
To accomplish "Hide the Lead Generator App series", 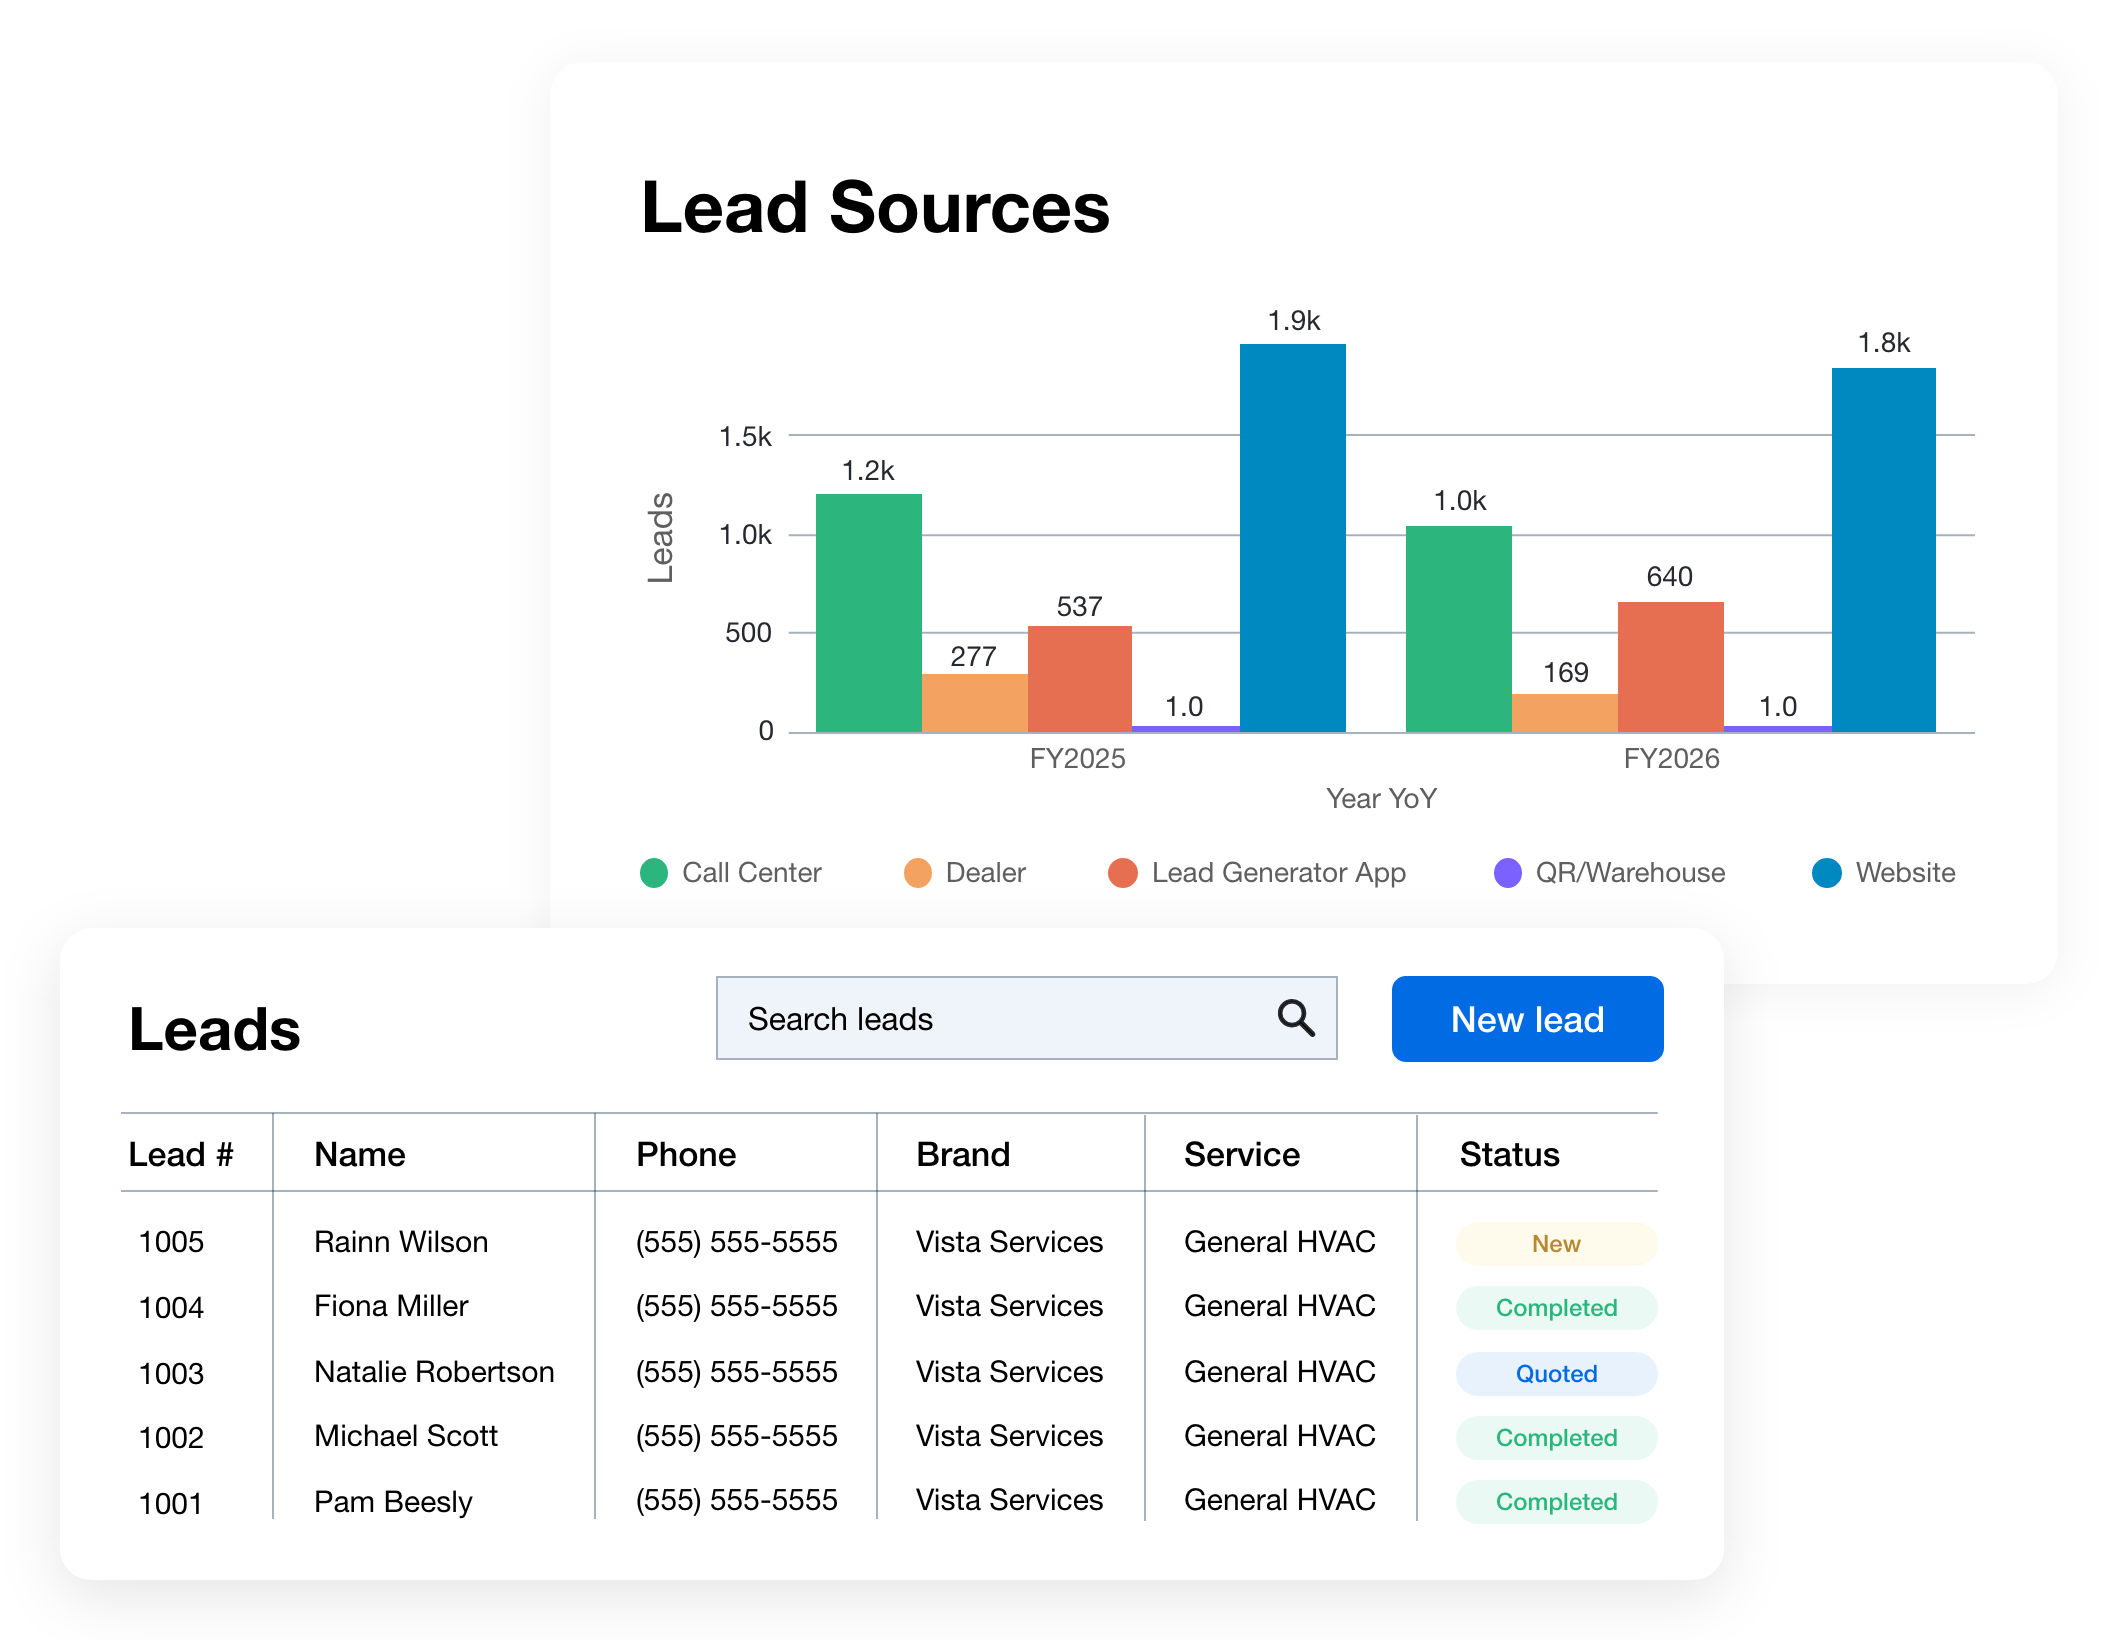I will [x=1257, y=873].
